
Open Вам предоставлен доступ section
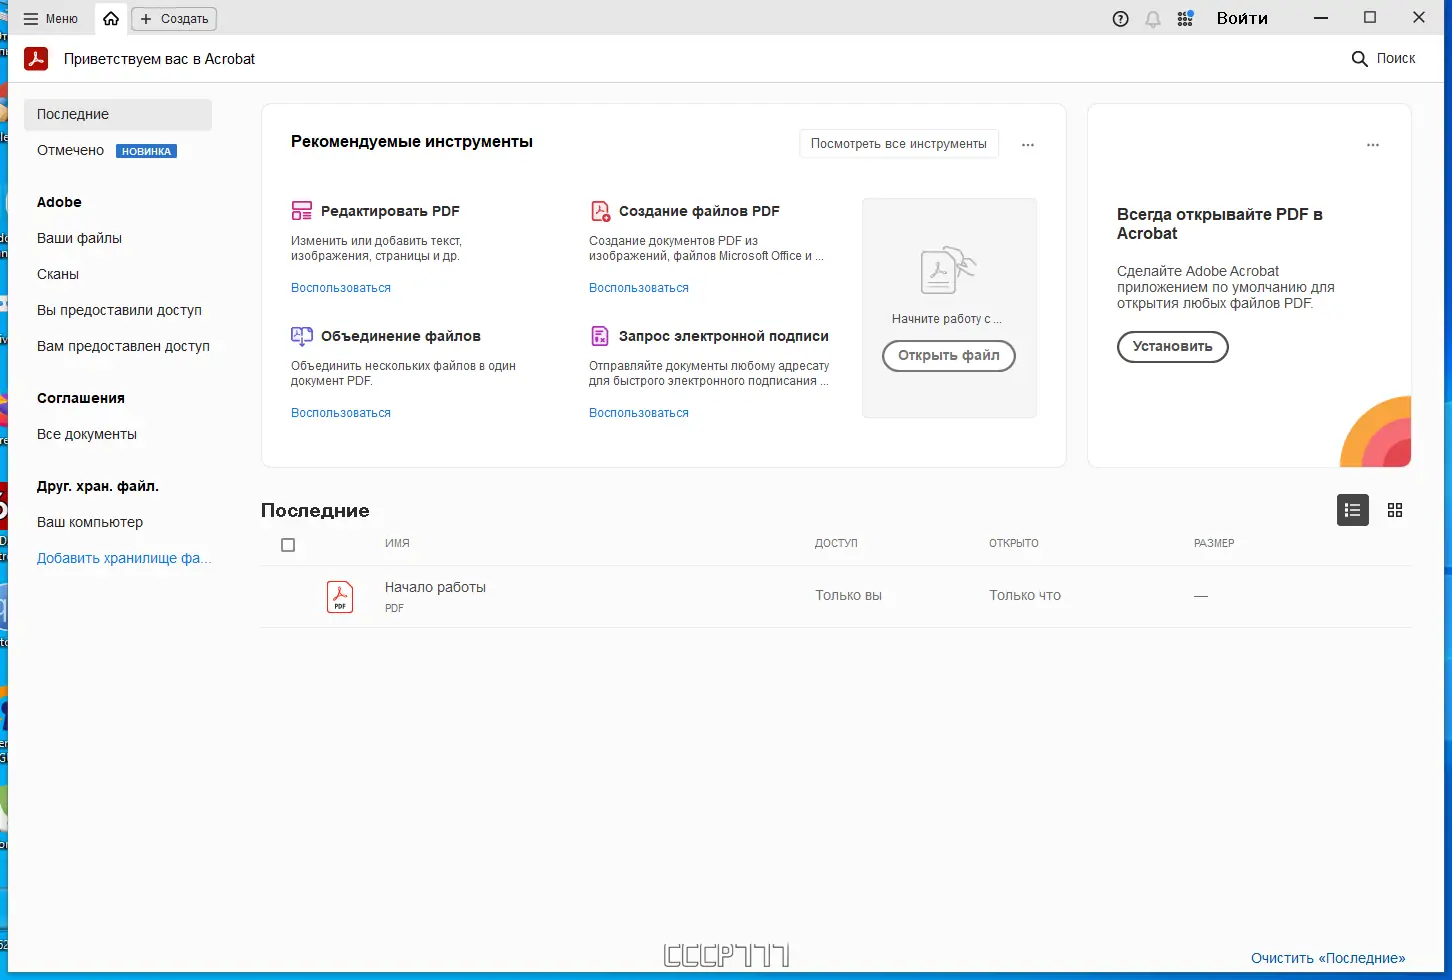123,346
